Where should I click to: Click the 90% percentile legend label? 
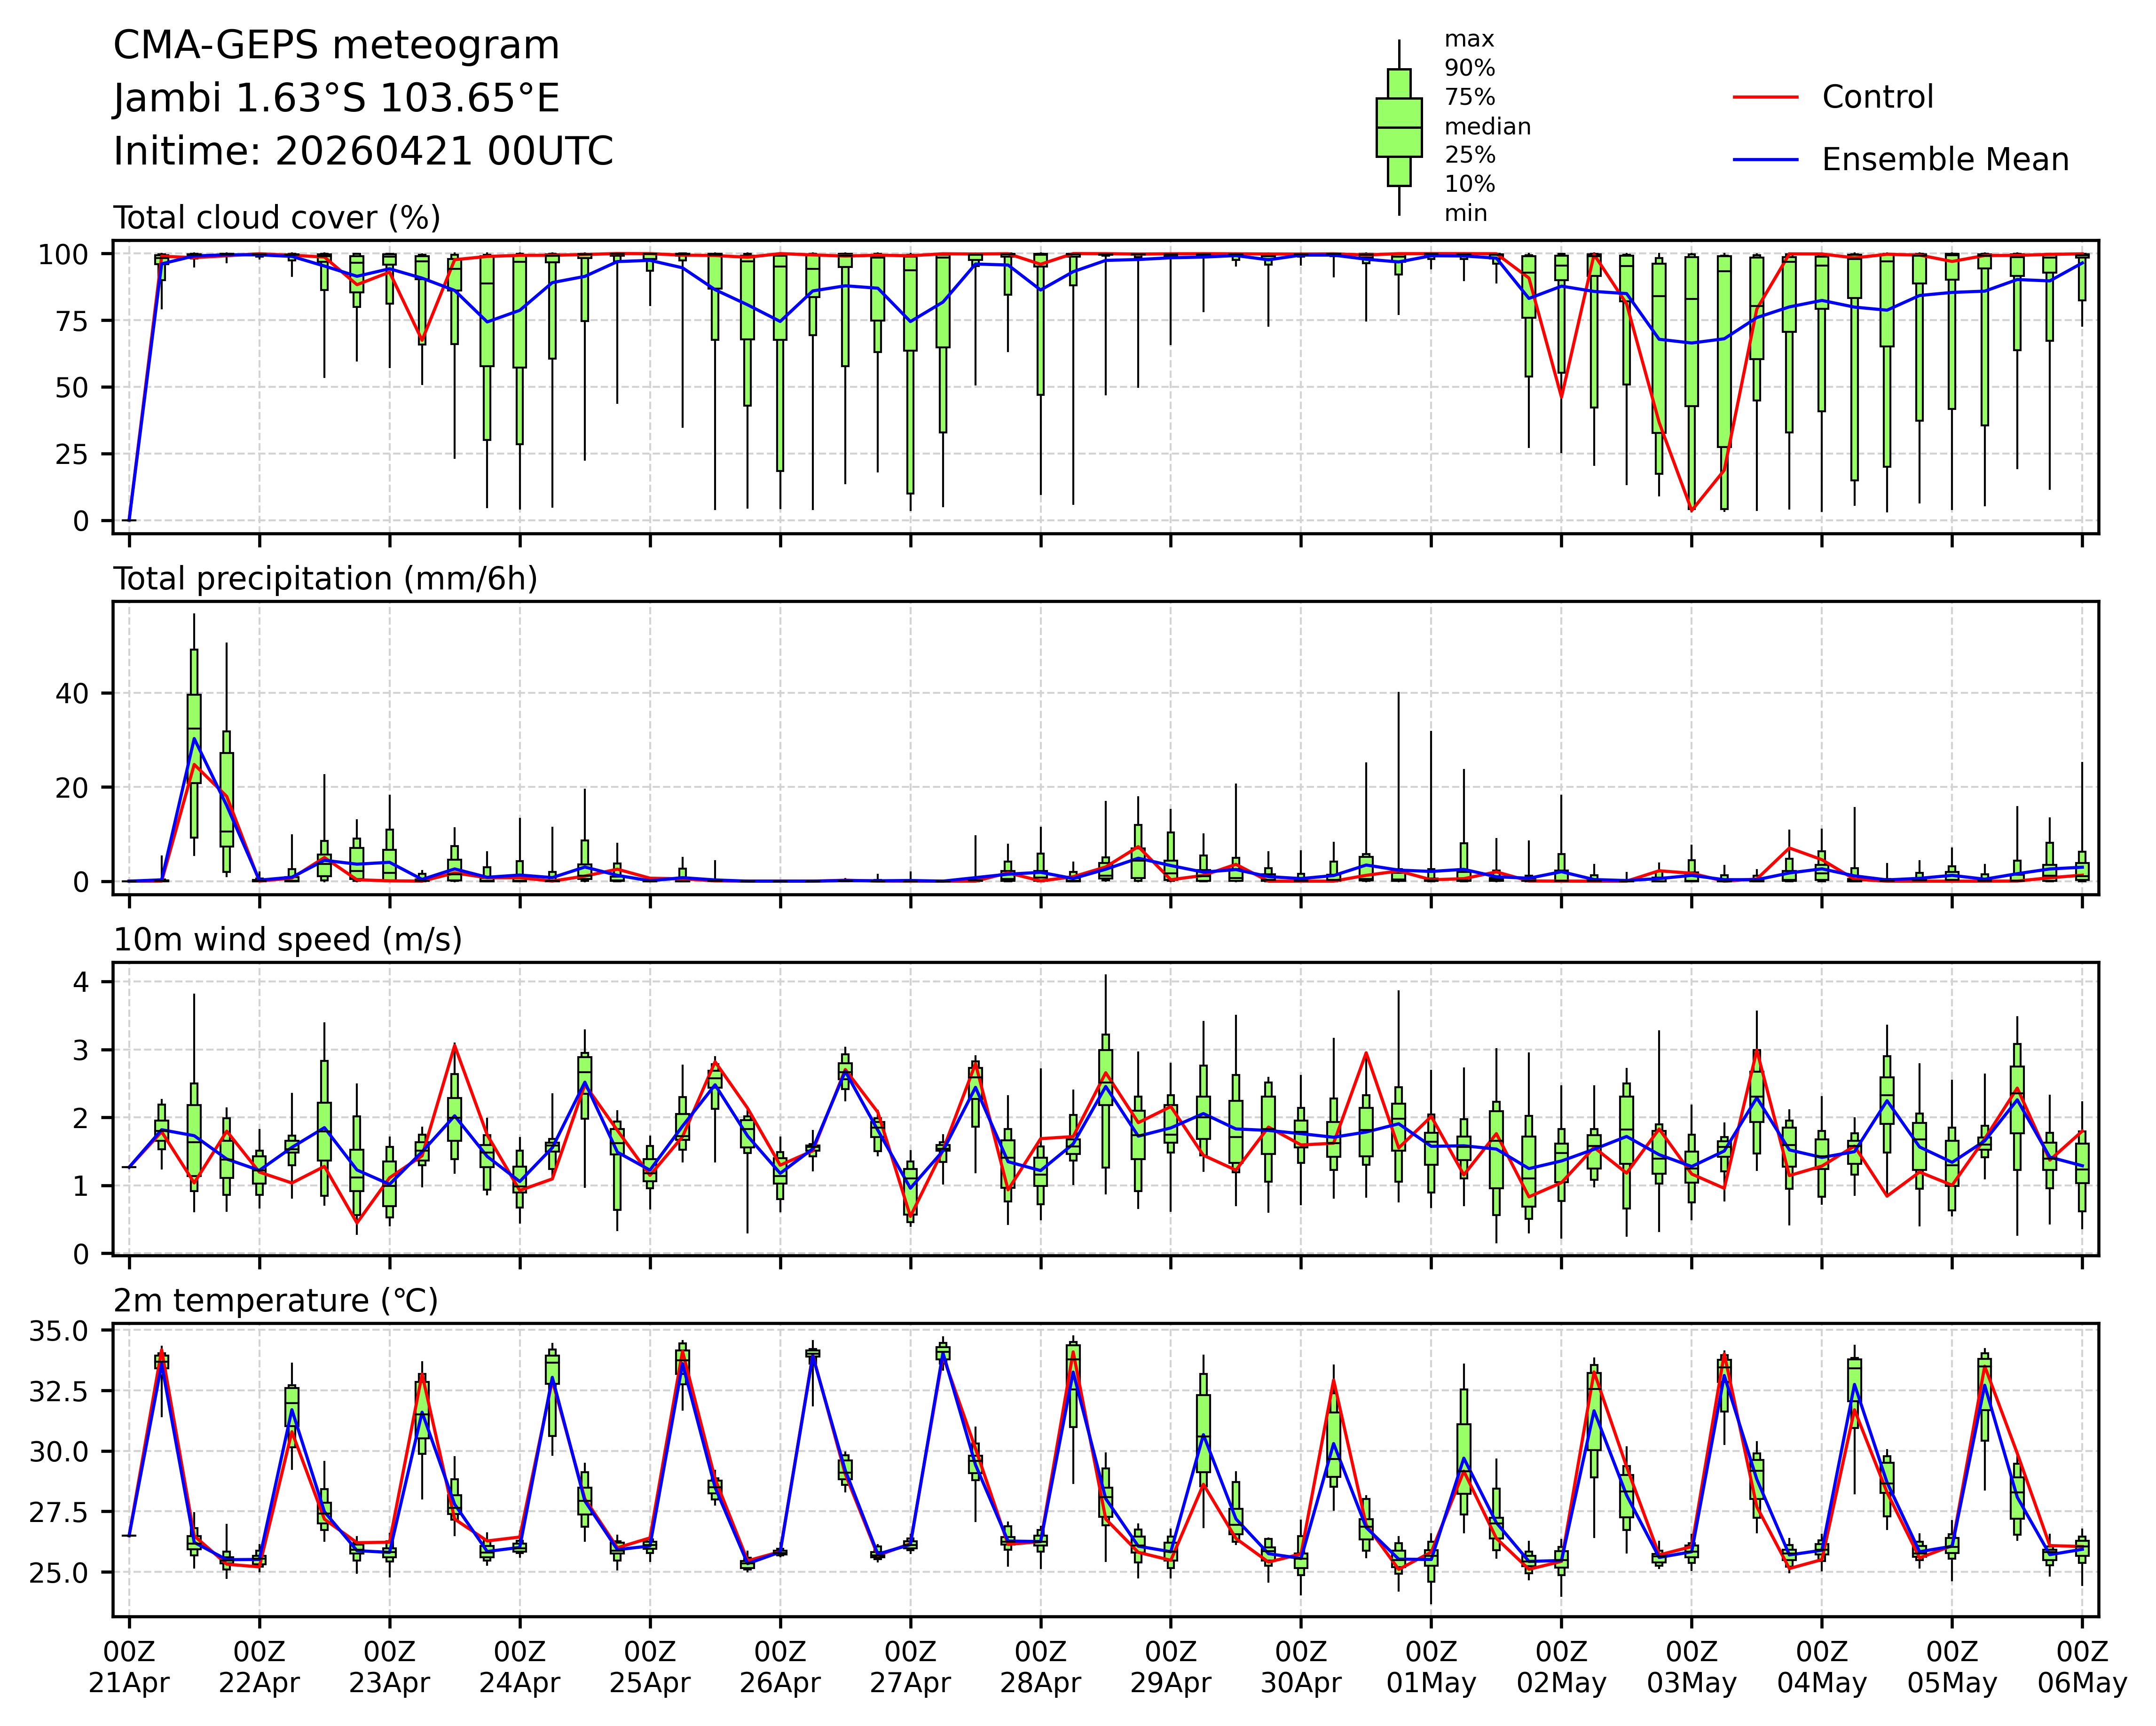point(1469,69)
